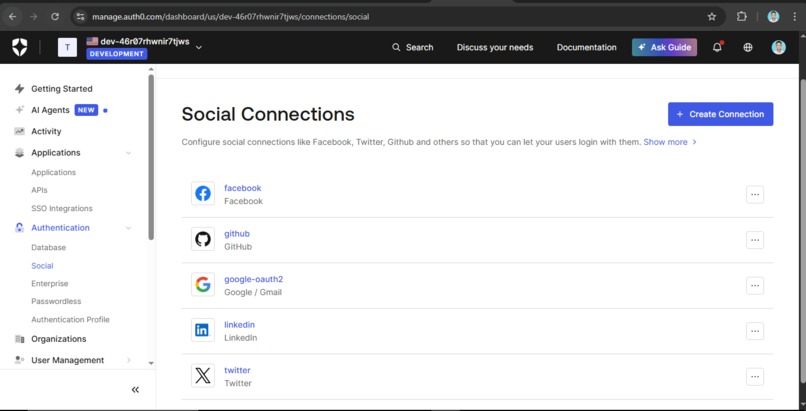
Task: Bookmark this page with star icon
Action: click(x=711, y=17)
